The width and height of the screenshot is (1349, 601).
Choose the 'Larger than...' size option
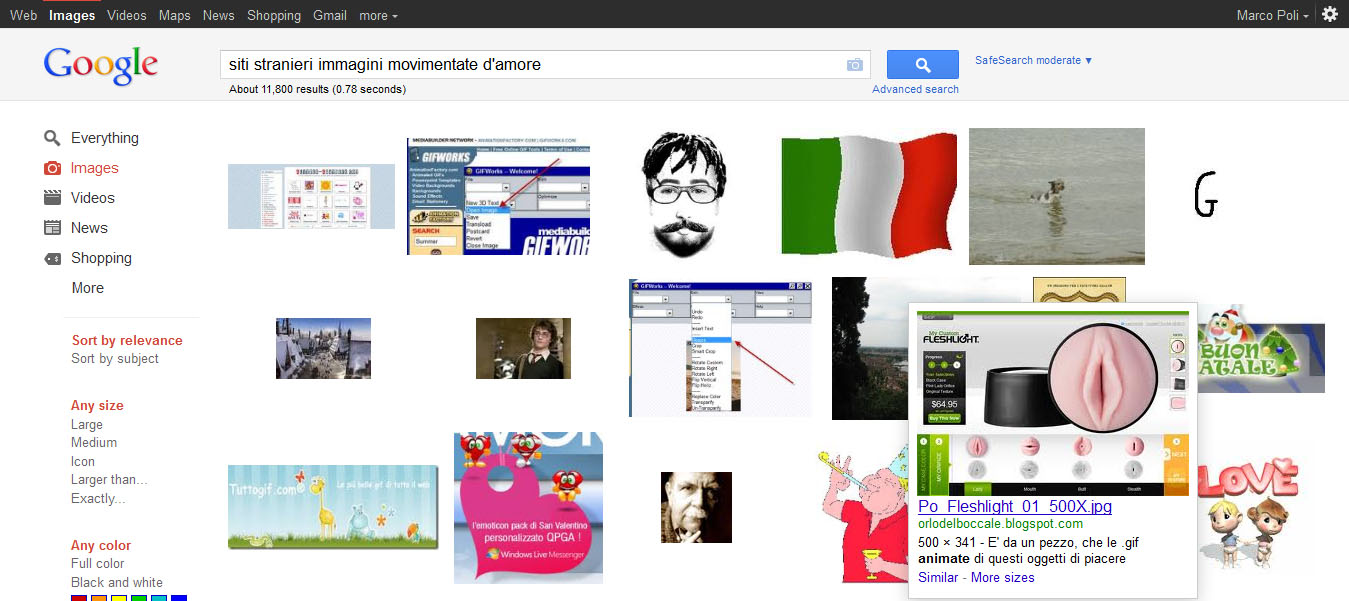click(109, 479)
